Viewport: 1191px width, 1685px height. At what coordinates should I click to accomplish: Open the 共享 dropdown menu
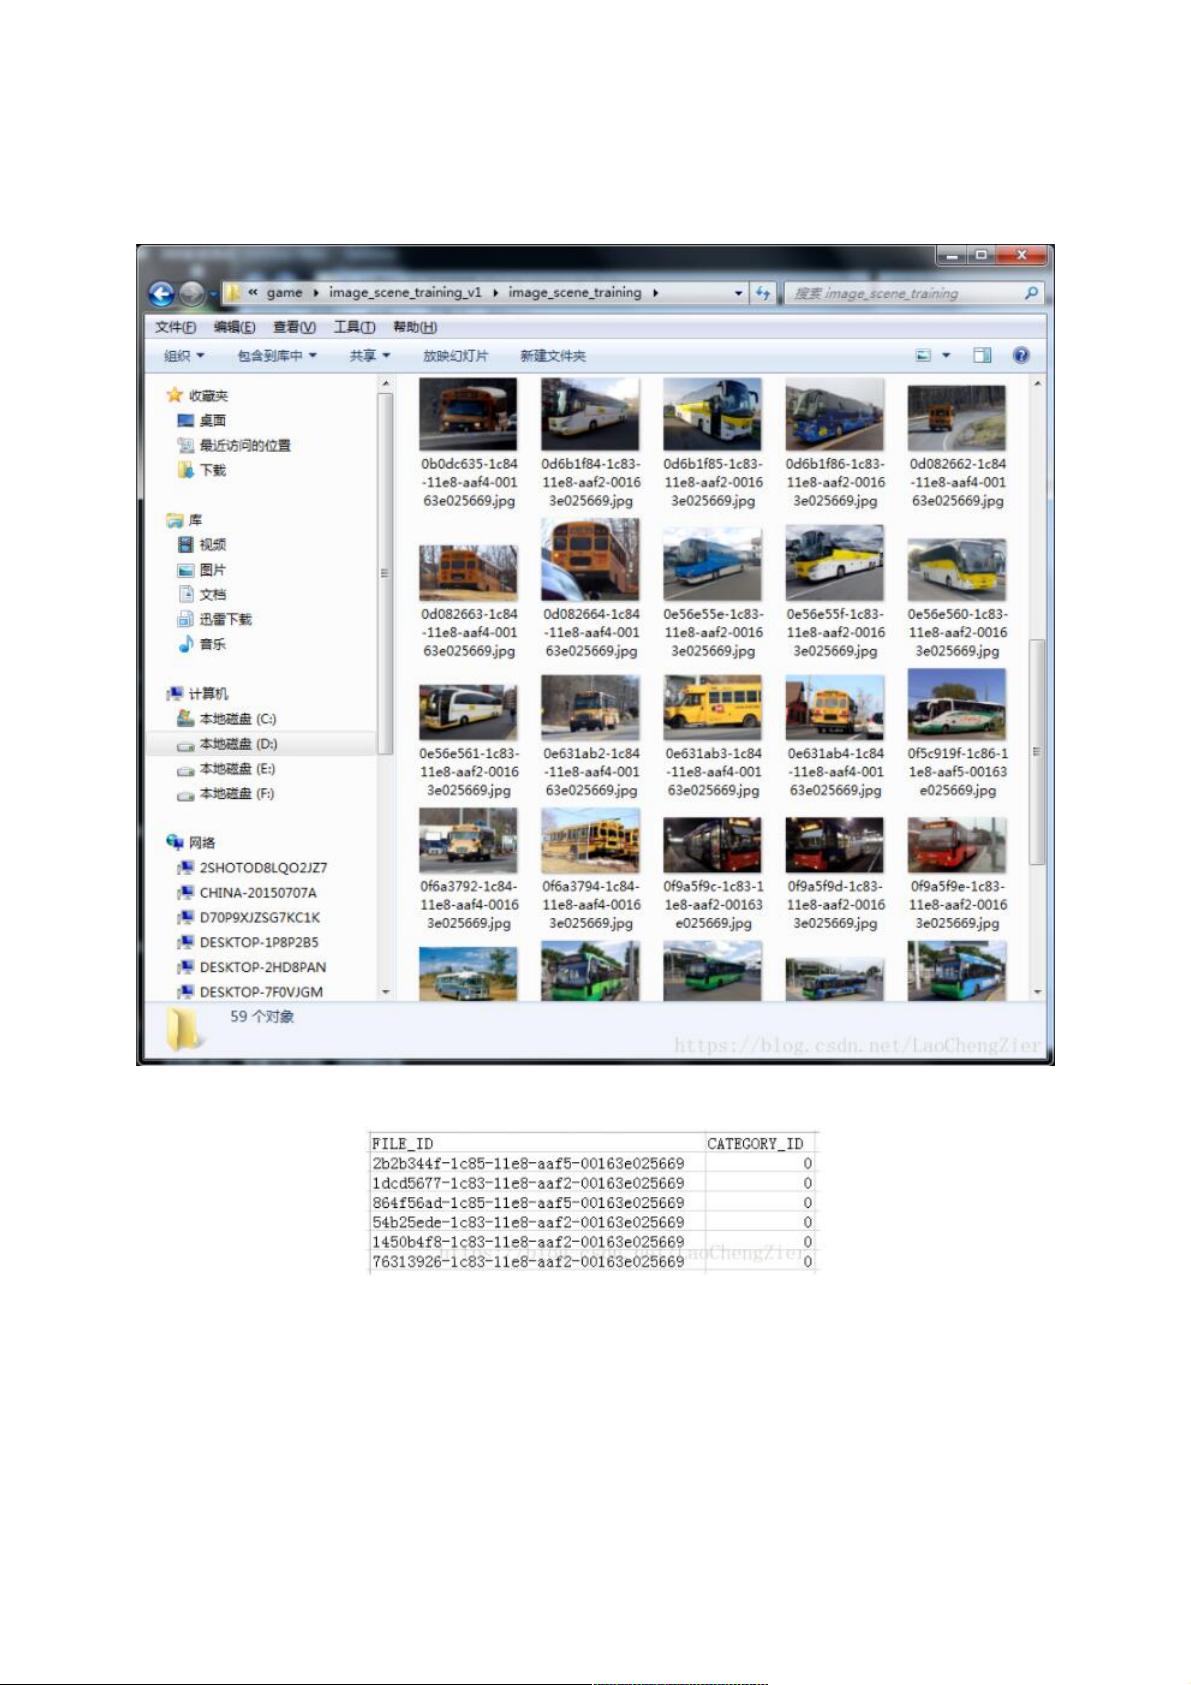click(369, 356)
